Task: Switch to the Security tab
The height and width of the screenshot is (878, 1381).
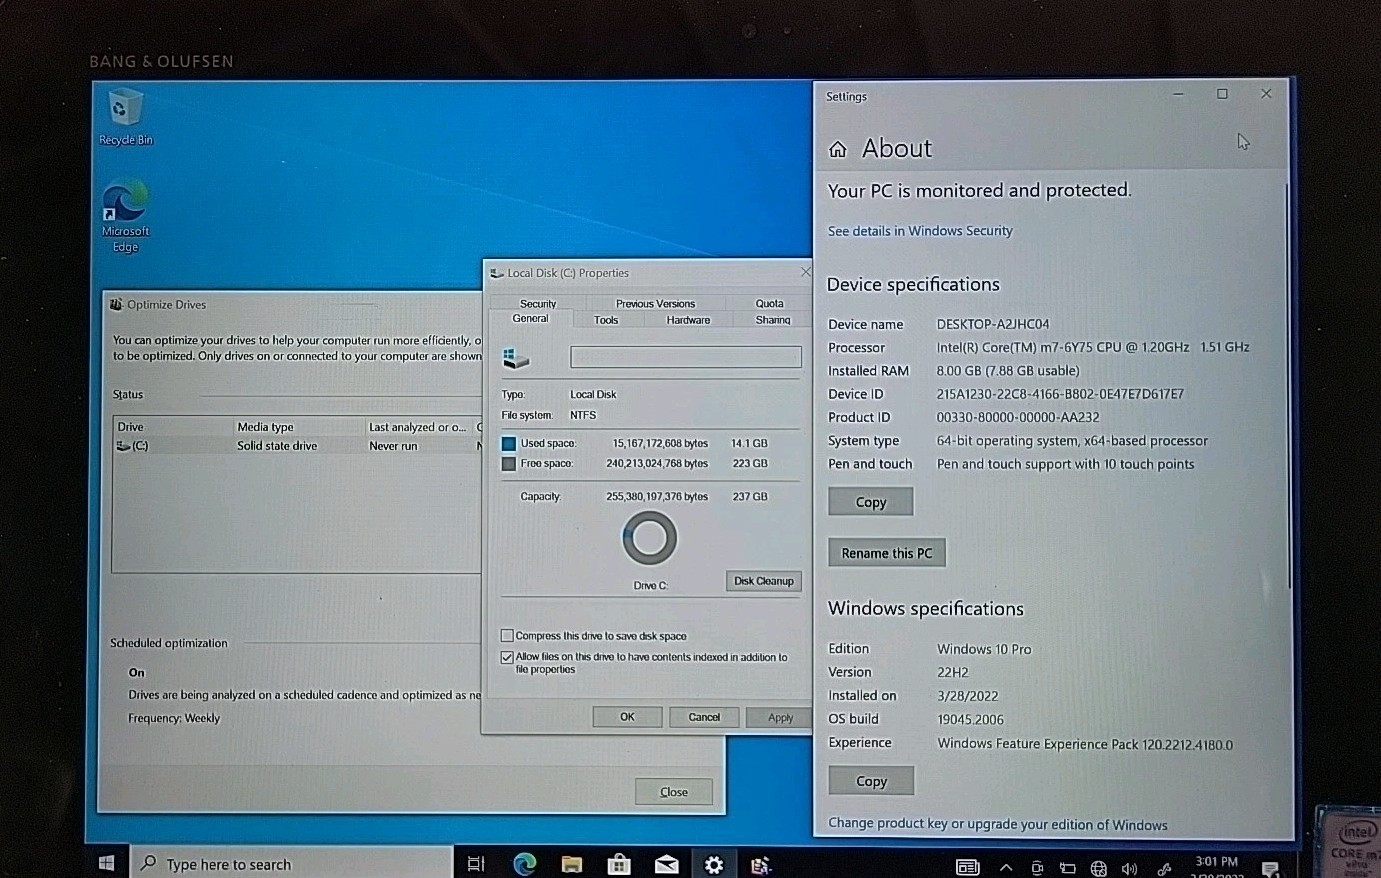Action: (538, 303)
